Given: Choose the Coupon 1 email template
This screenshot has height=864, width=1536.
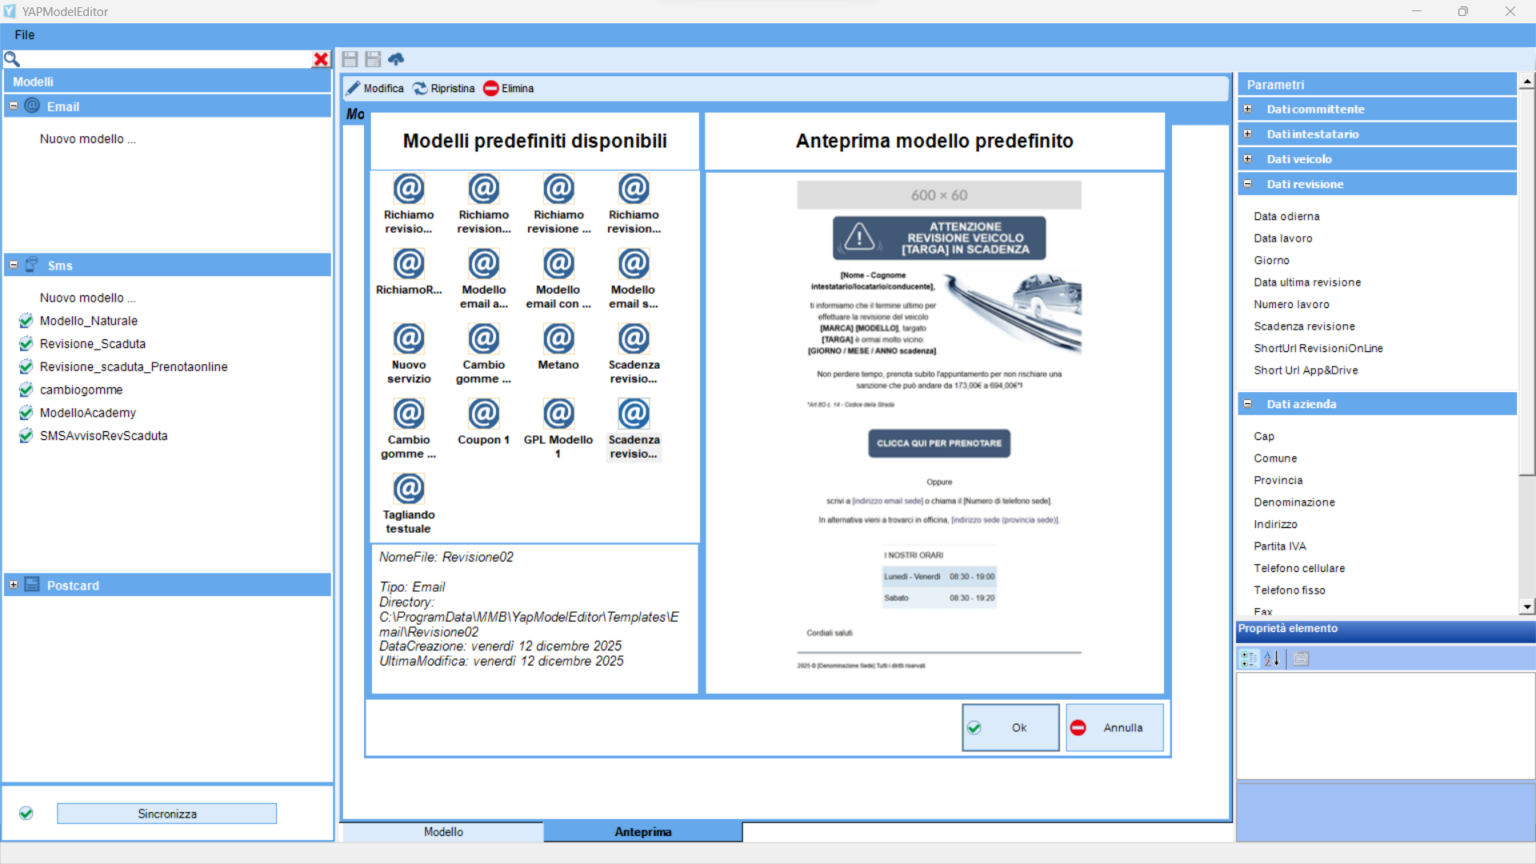Looking at the screenshot, I should [x=484, y=414].
